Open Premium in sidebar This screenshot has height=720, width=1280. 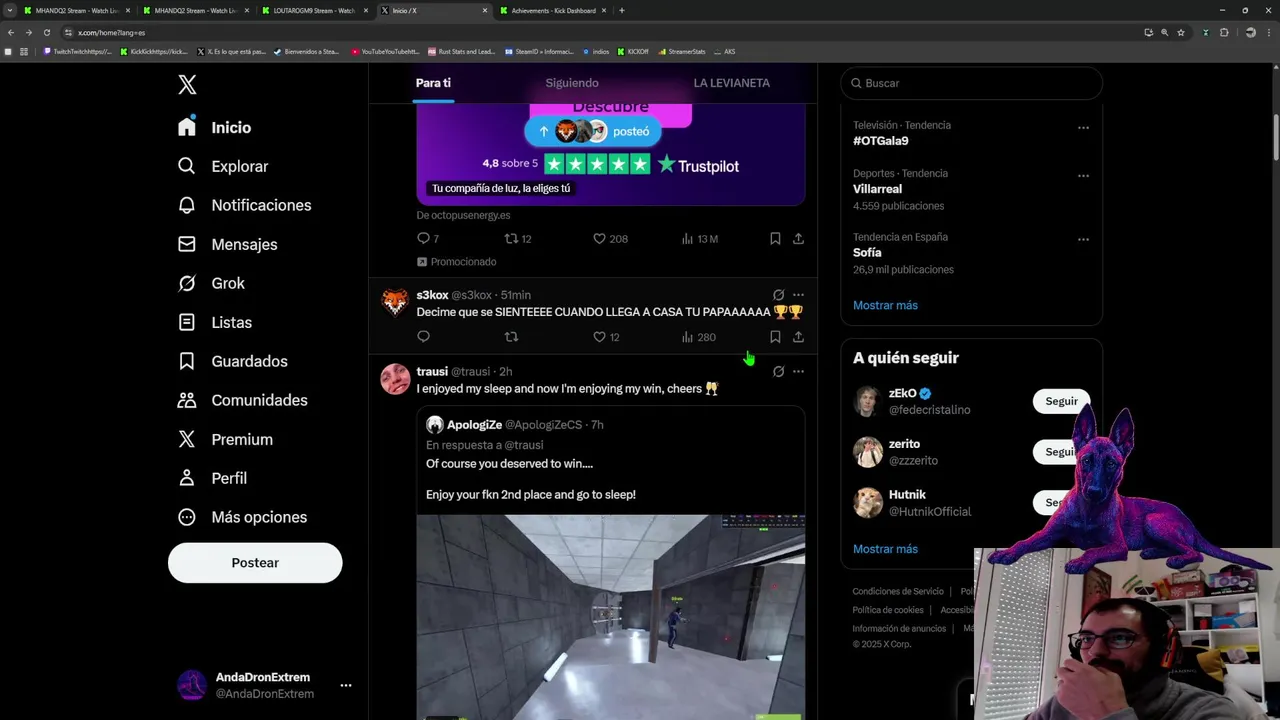coord(225,439)
